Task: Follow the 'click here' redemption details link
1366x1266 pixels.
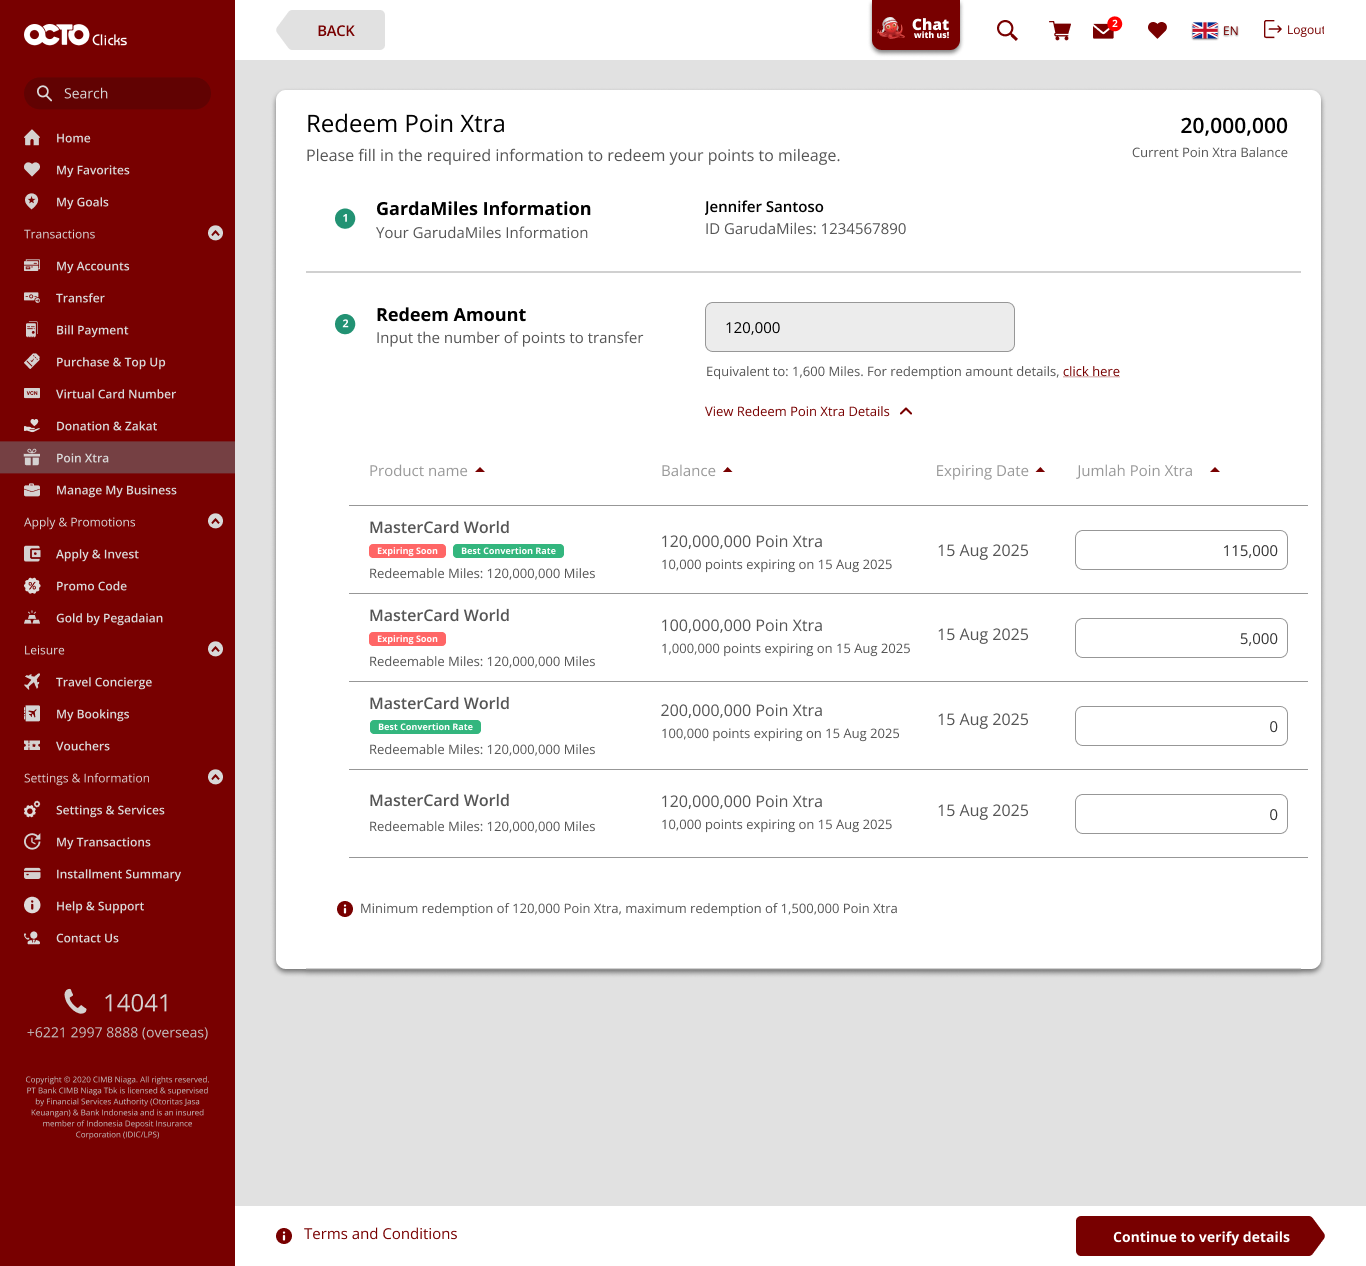Action: coord(1091,372)
